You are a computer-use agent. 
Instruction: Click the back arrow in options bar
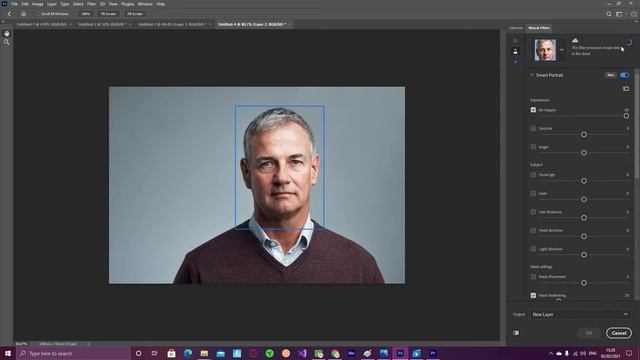coord(9,14)
